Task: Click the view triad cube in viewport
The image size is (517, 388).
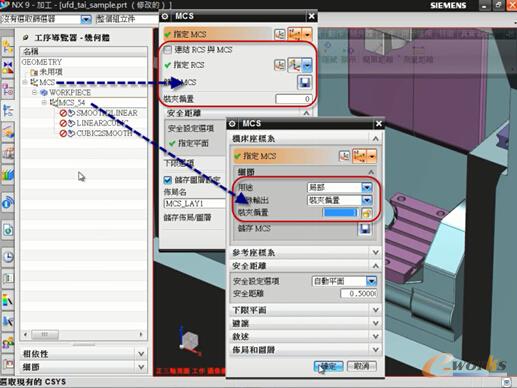Action: [191, 341]
